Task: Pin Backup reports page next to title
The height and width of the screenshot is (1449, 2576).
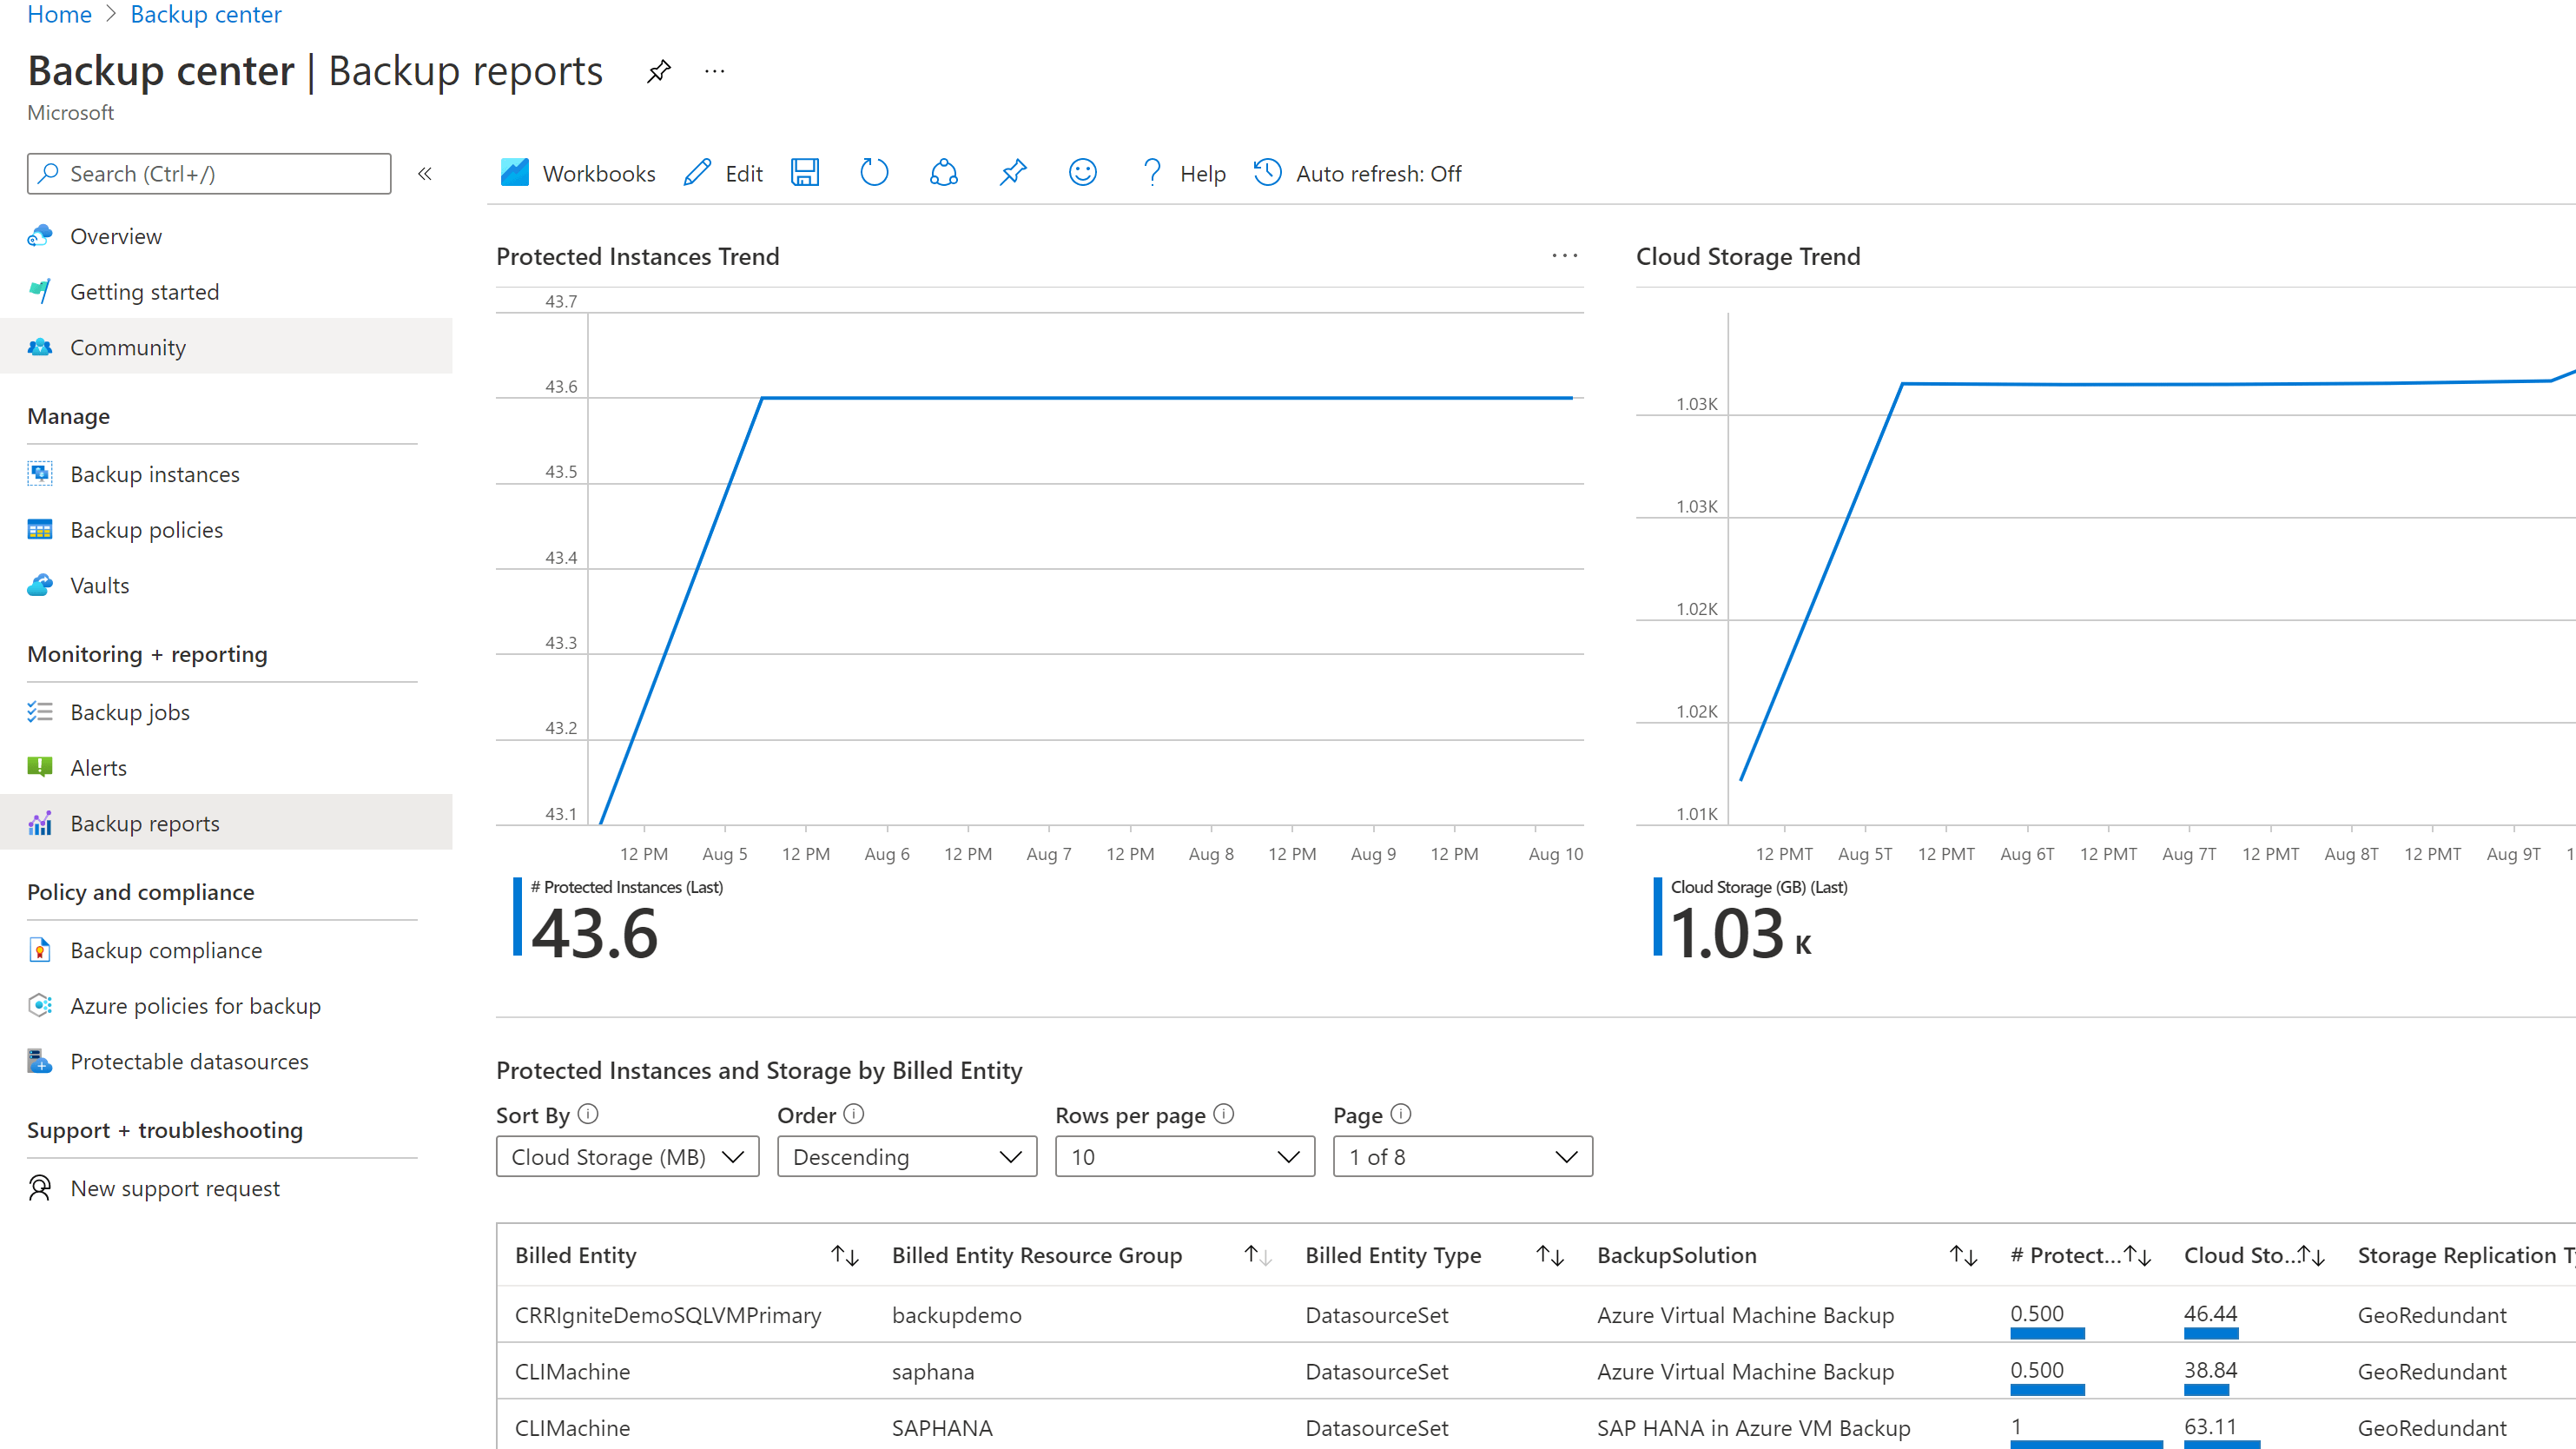Action: (658, 72)
